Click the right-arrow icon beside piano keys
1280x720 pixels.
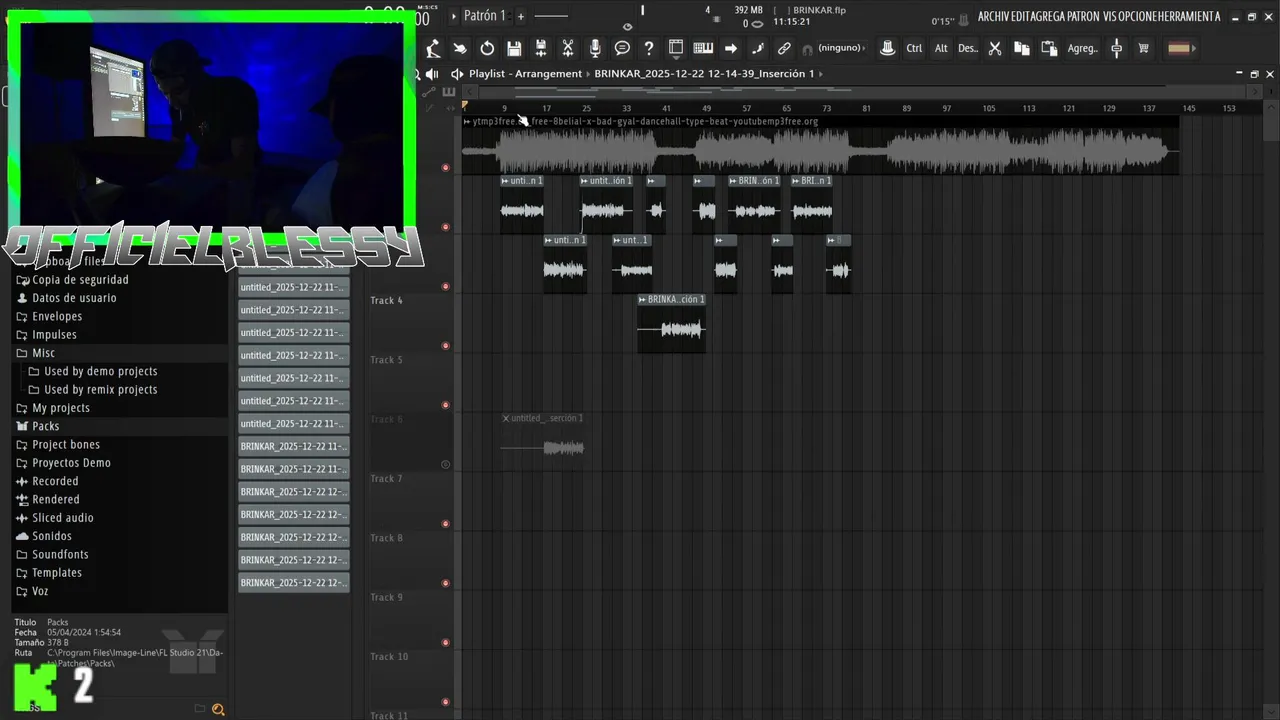731,48
